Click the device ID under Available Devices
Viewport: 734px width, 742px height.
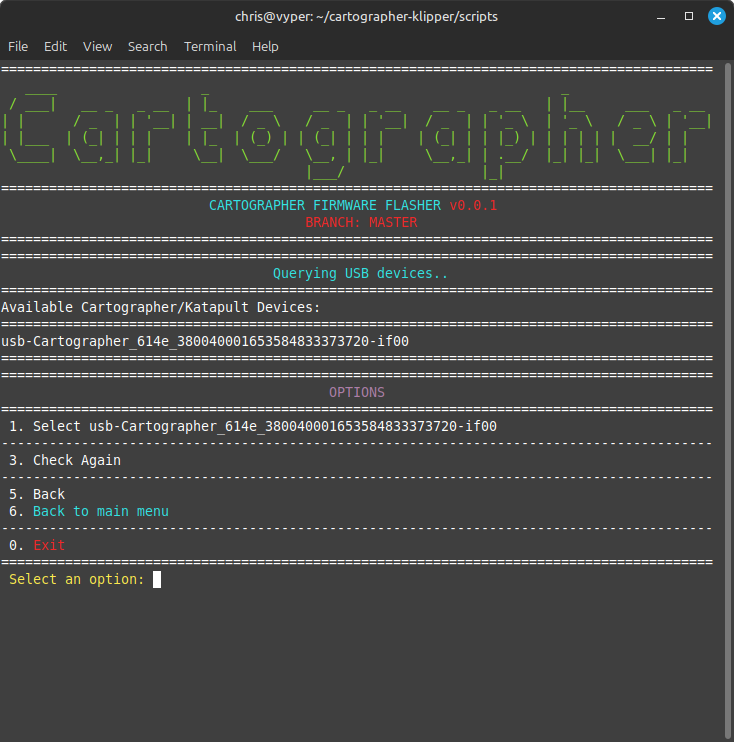(205, 341)
